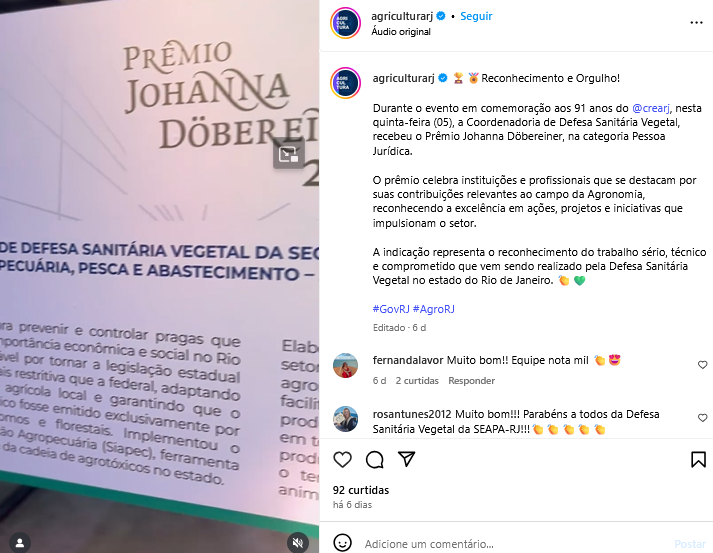Reply to fernandalavor's comment
Screen dimensions: 713x553
[x=472, y=381]
